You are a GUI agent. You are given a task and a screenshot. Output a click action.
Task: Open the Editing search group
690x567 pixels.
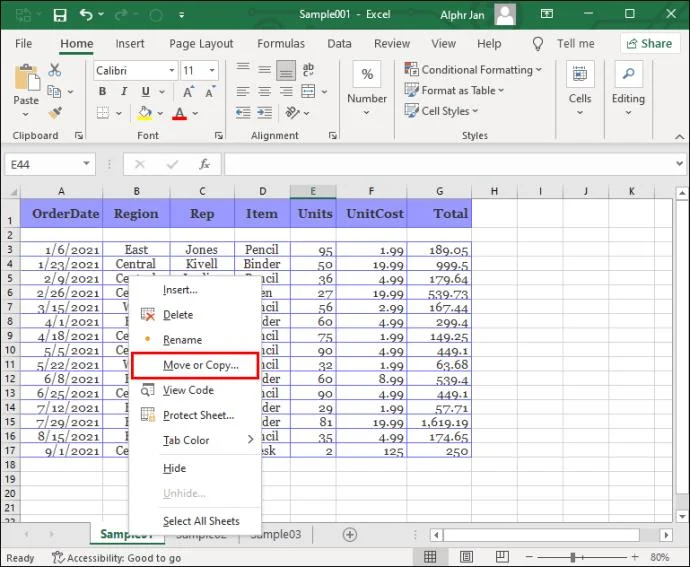628,74
